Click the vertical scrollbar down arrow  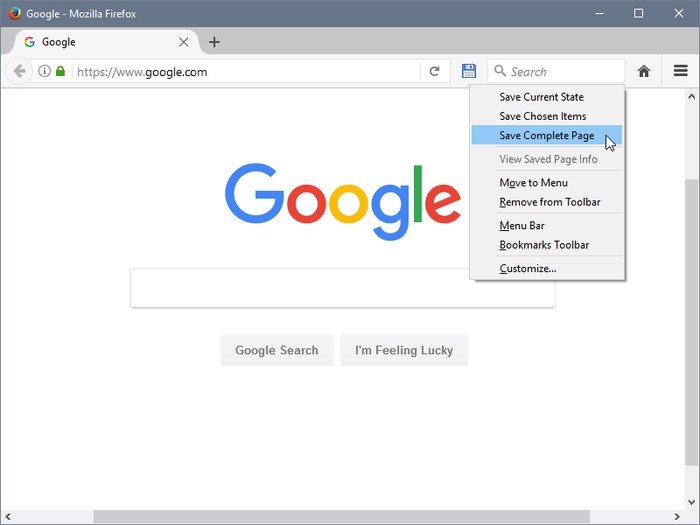coord(692,502)
